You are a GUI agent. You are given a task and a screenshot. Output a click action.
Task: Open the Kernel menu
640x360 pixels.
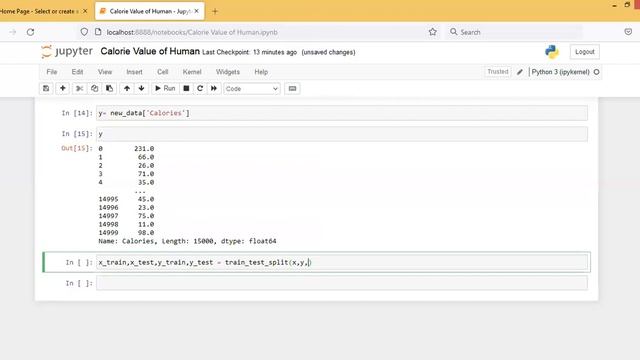click(192, 72)
